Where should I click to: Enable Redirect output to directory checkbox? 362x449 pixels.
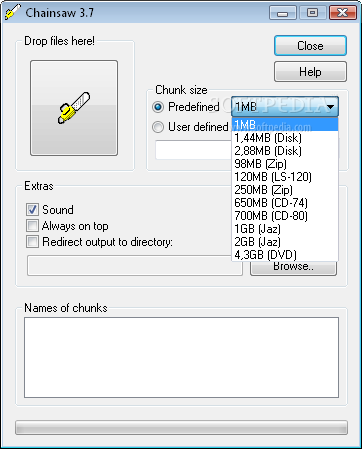(x=32, y=242)
